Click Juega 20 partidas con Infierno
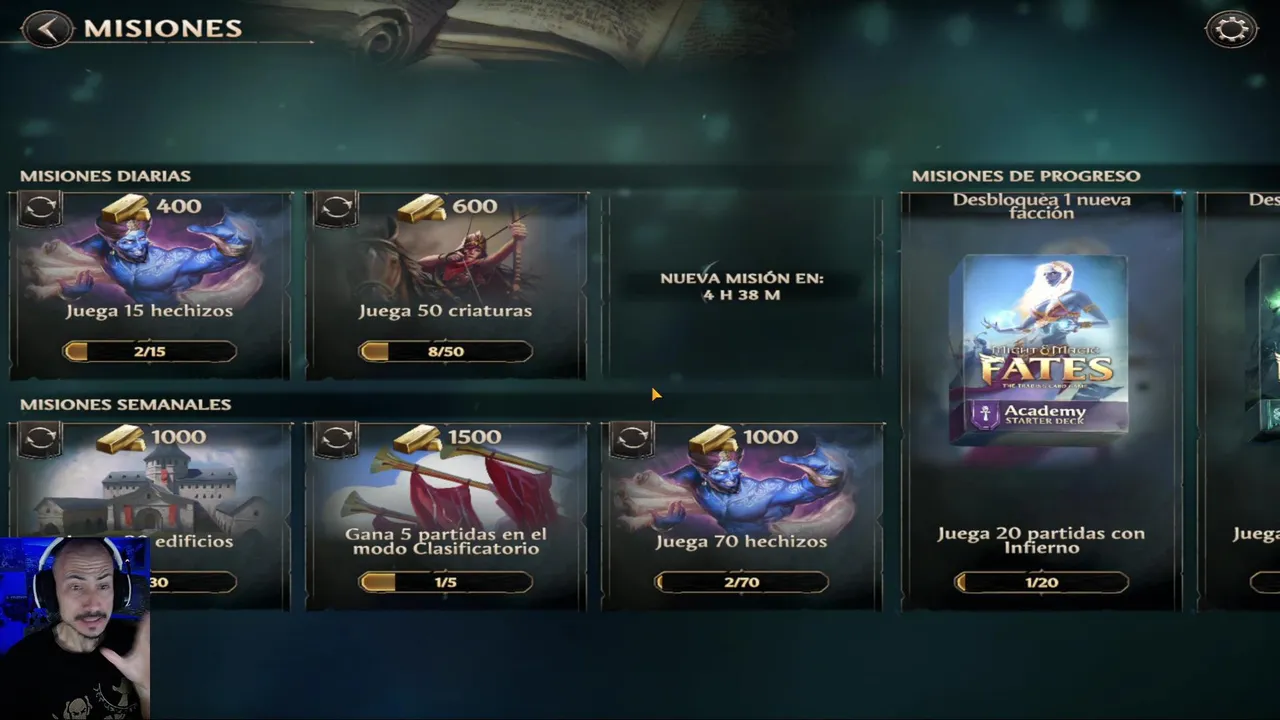 [1041, 540]
